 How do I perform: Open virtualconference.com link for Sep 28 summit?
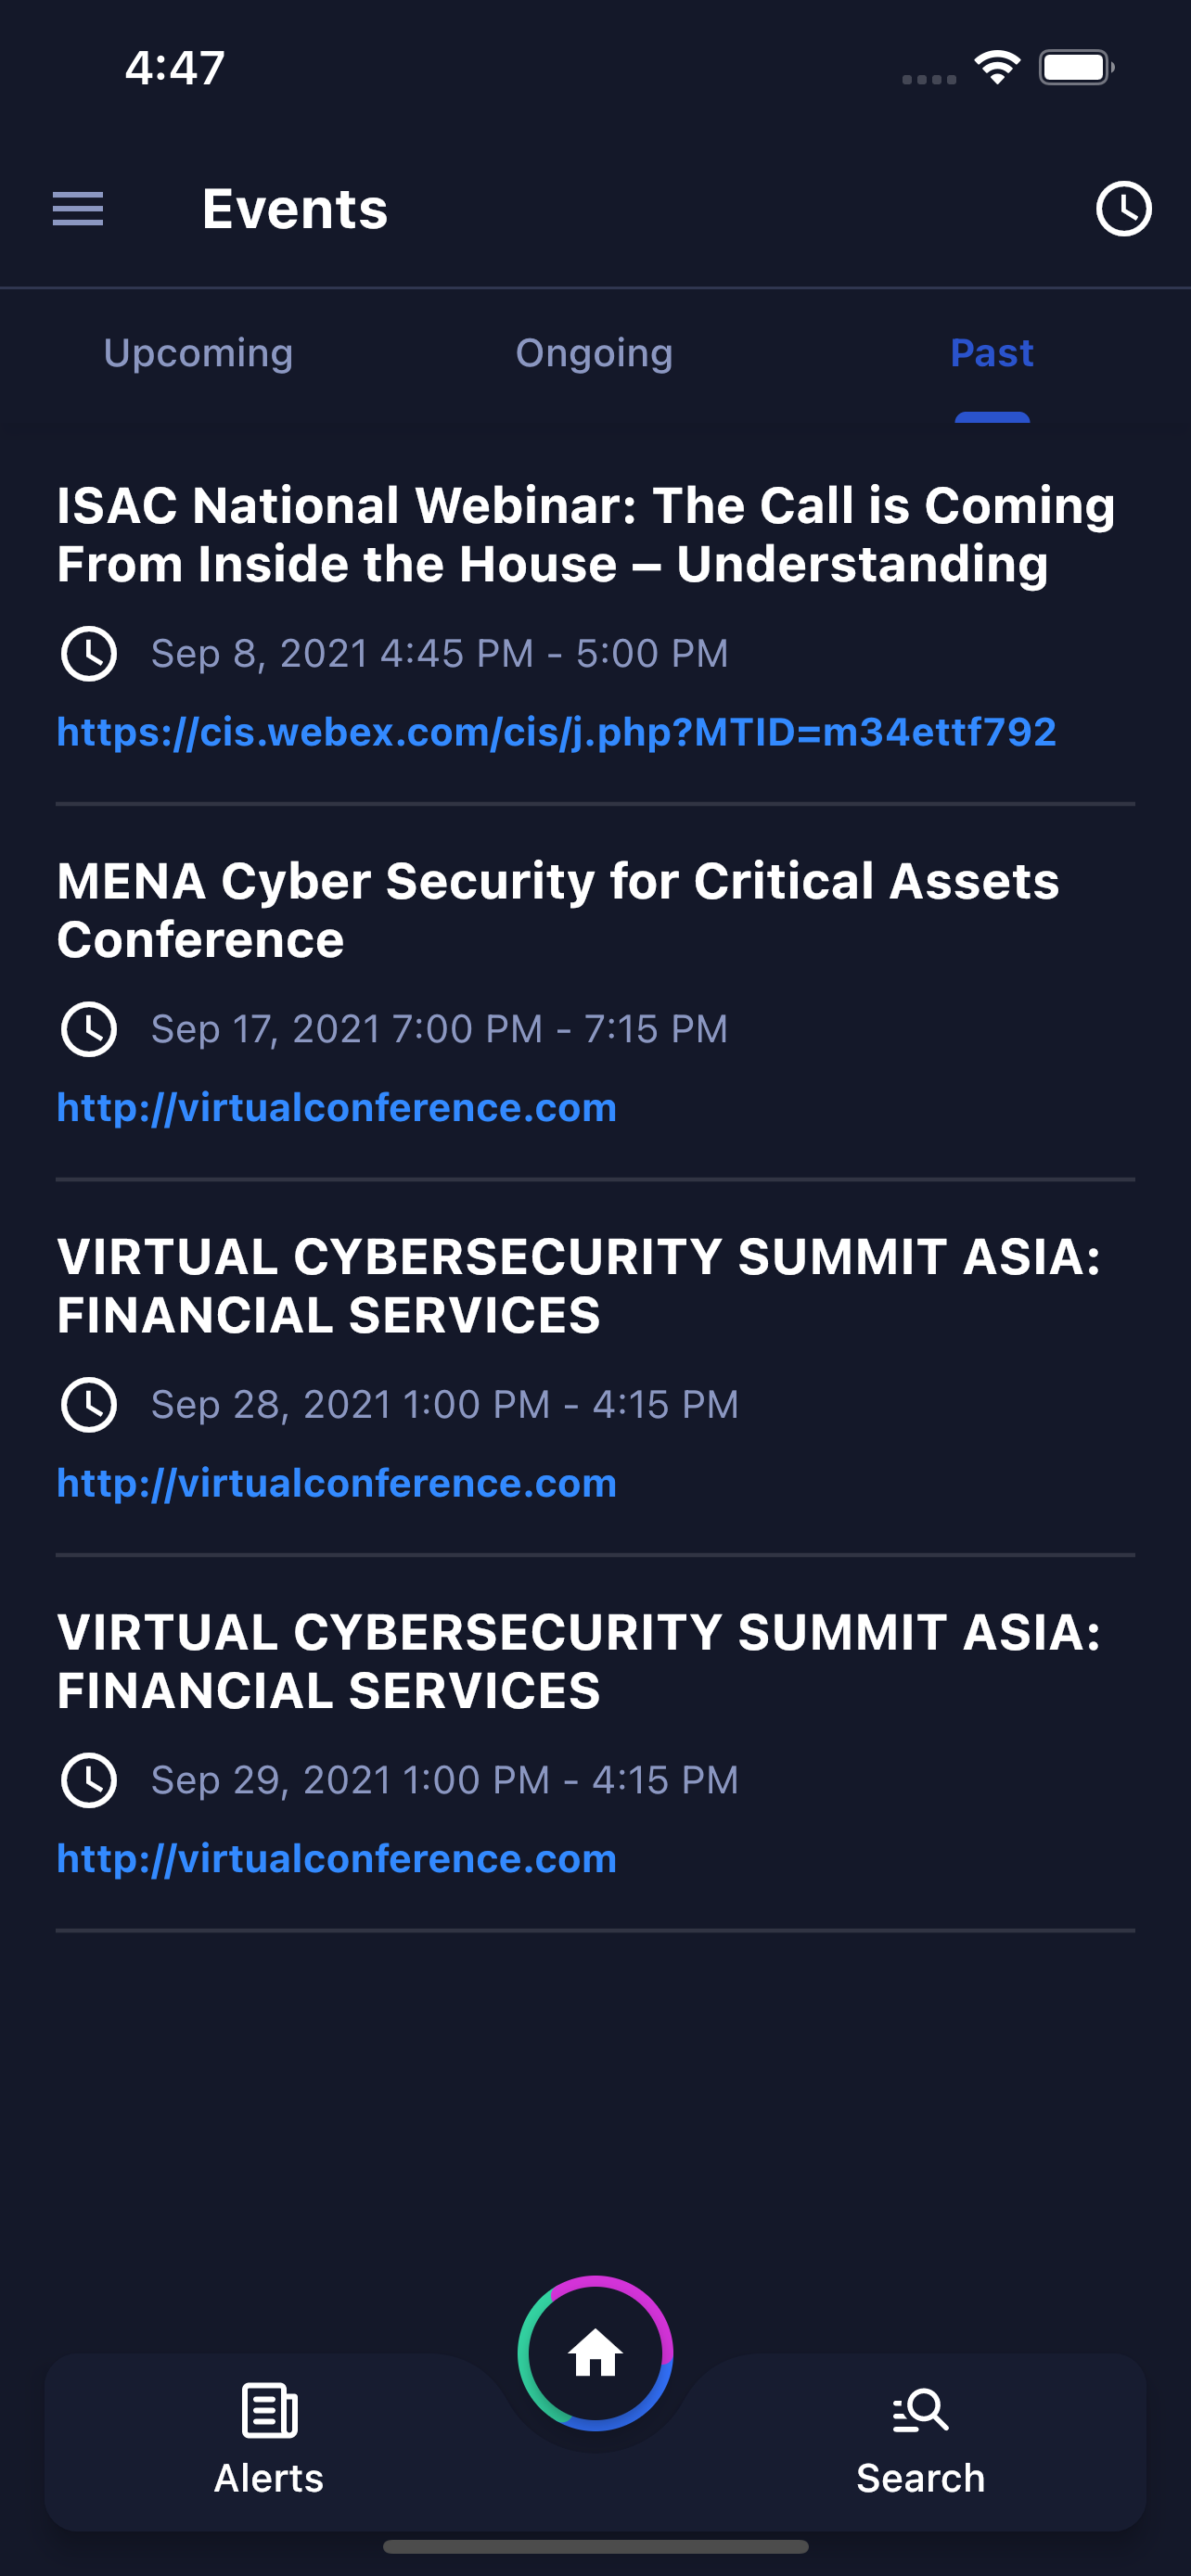click(336, 1483)
